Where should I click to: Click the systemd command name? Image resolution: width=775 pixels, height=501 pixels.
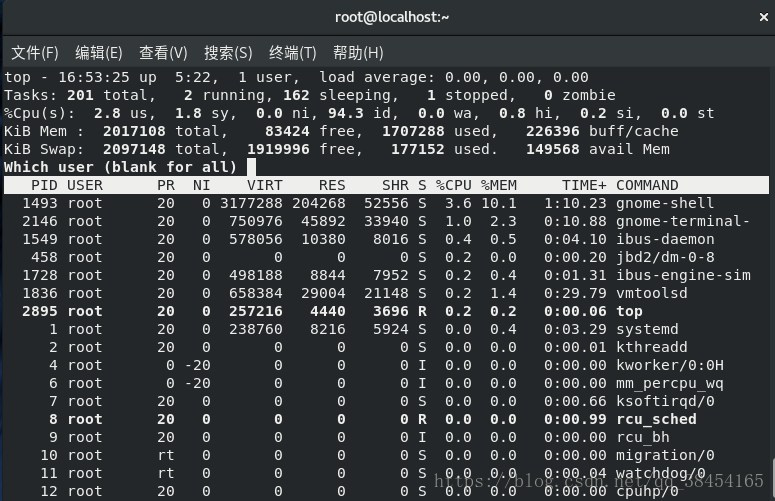(647, 329)
